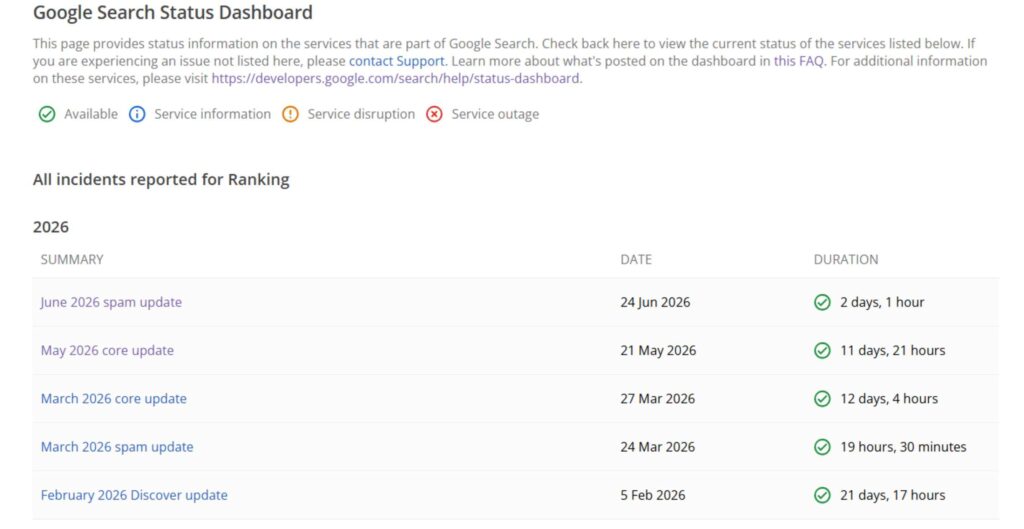Click status checkmark beside 21 days, 17 hours
The height and width of the screenshot is (529, 1024).
pyautogui.click(x=822, y=496)
